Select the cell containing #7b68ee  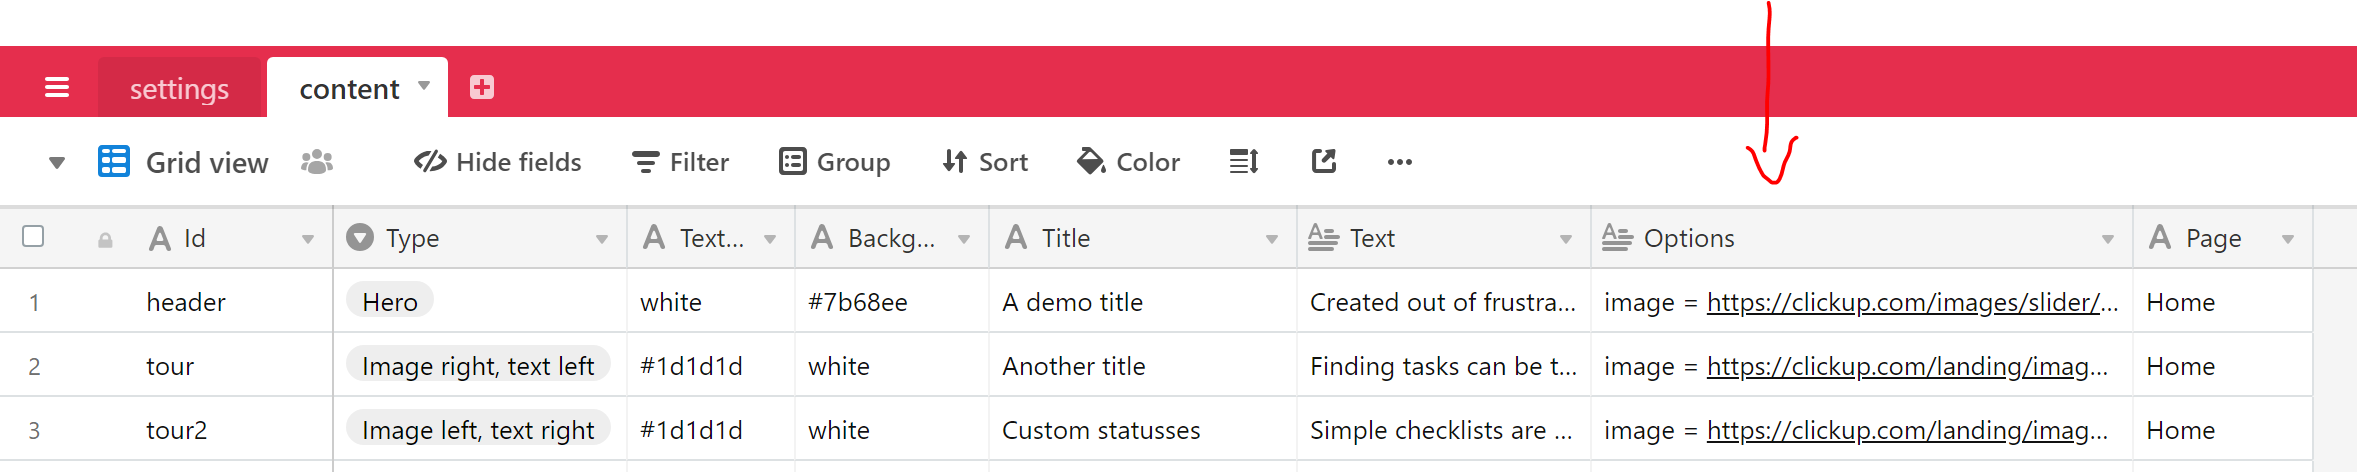click(892, 302)
